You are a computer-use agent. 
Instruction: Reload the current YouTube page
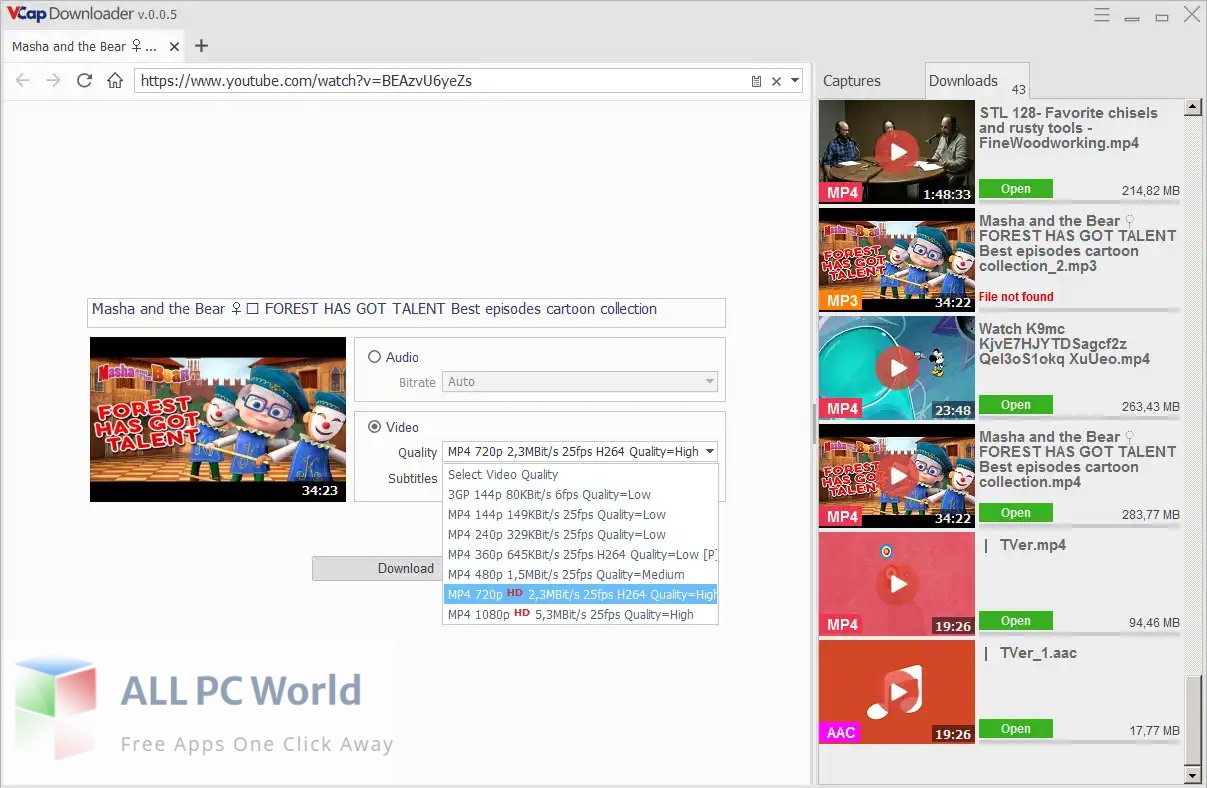pyautogui.click(x=84, y=80)
